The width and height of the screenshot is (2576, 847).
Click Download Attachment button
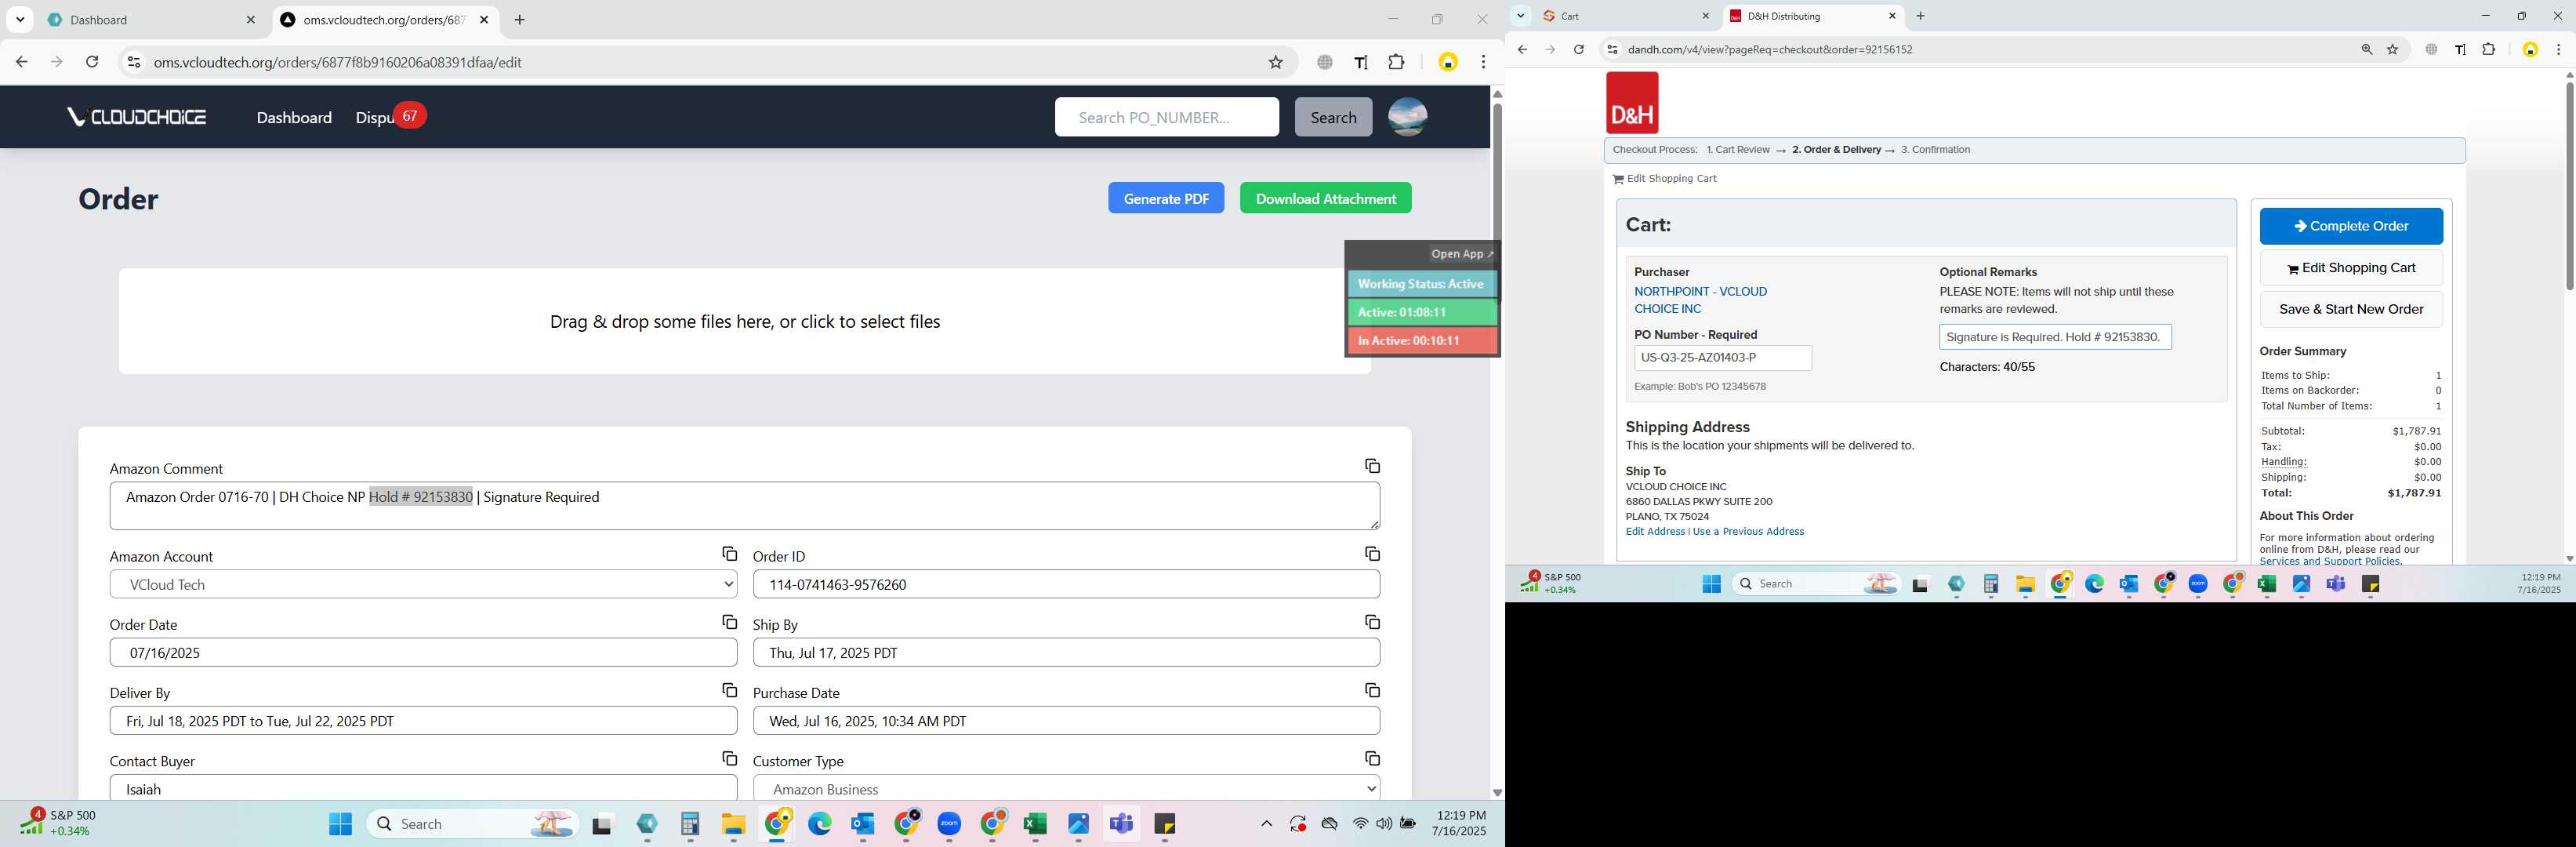click(1325, 198)
